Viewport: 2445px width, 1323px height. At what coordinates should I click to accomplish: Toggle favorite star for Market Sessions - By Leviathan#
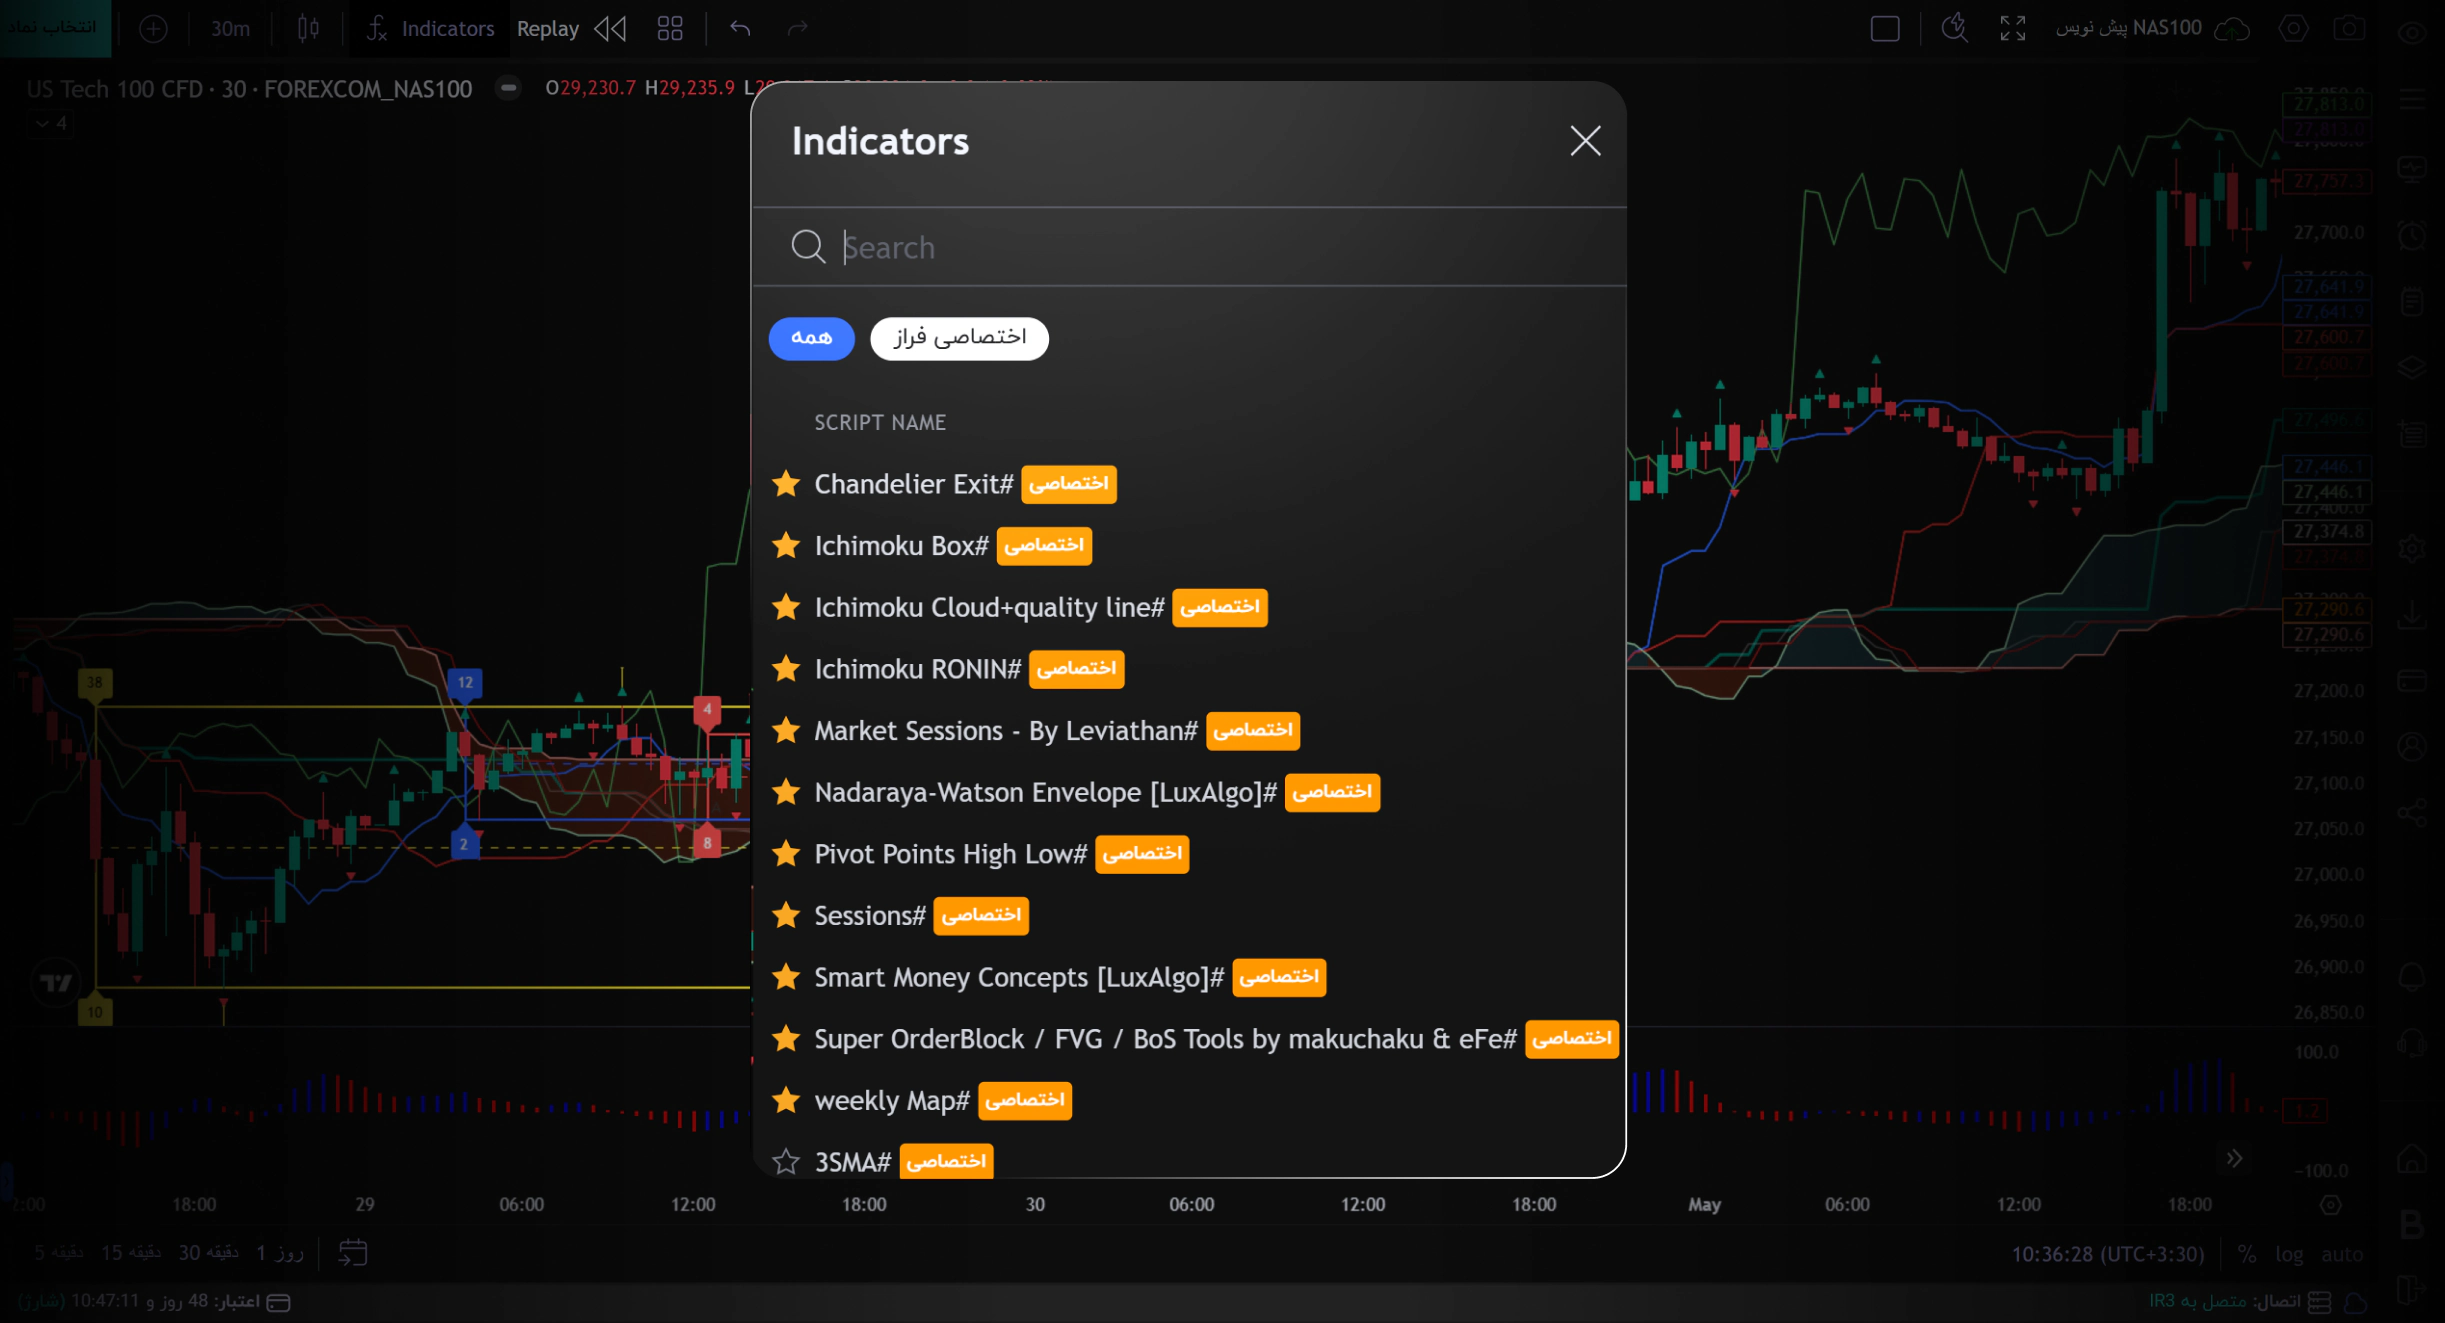click(786, 731)
